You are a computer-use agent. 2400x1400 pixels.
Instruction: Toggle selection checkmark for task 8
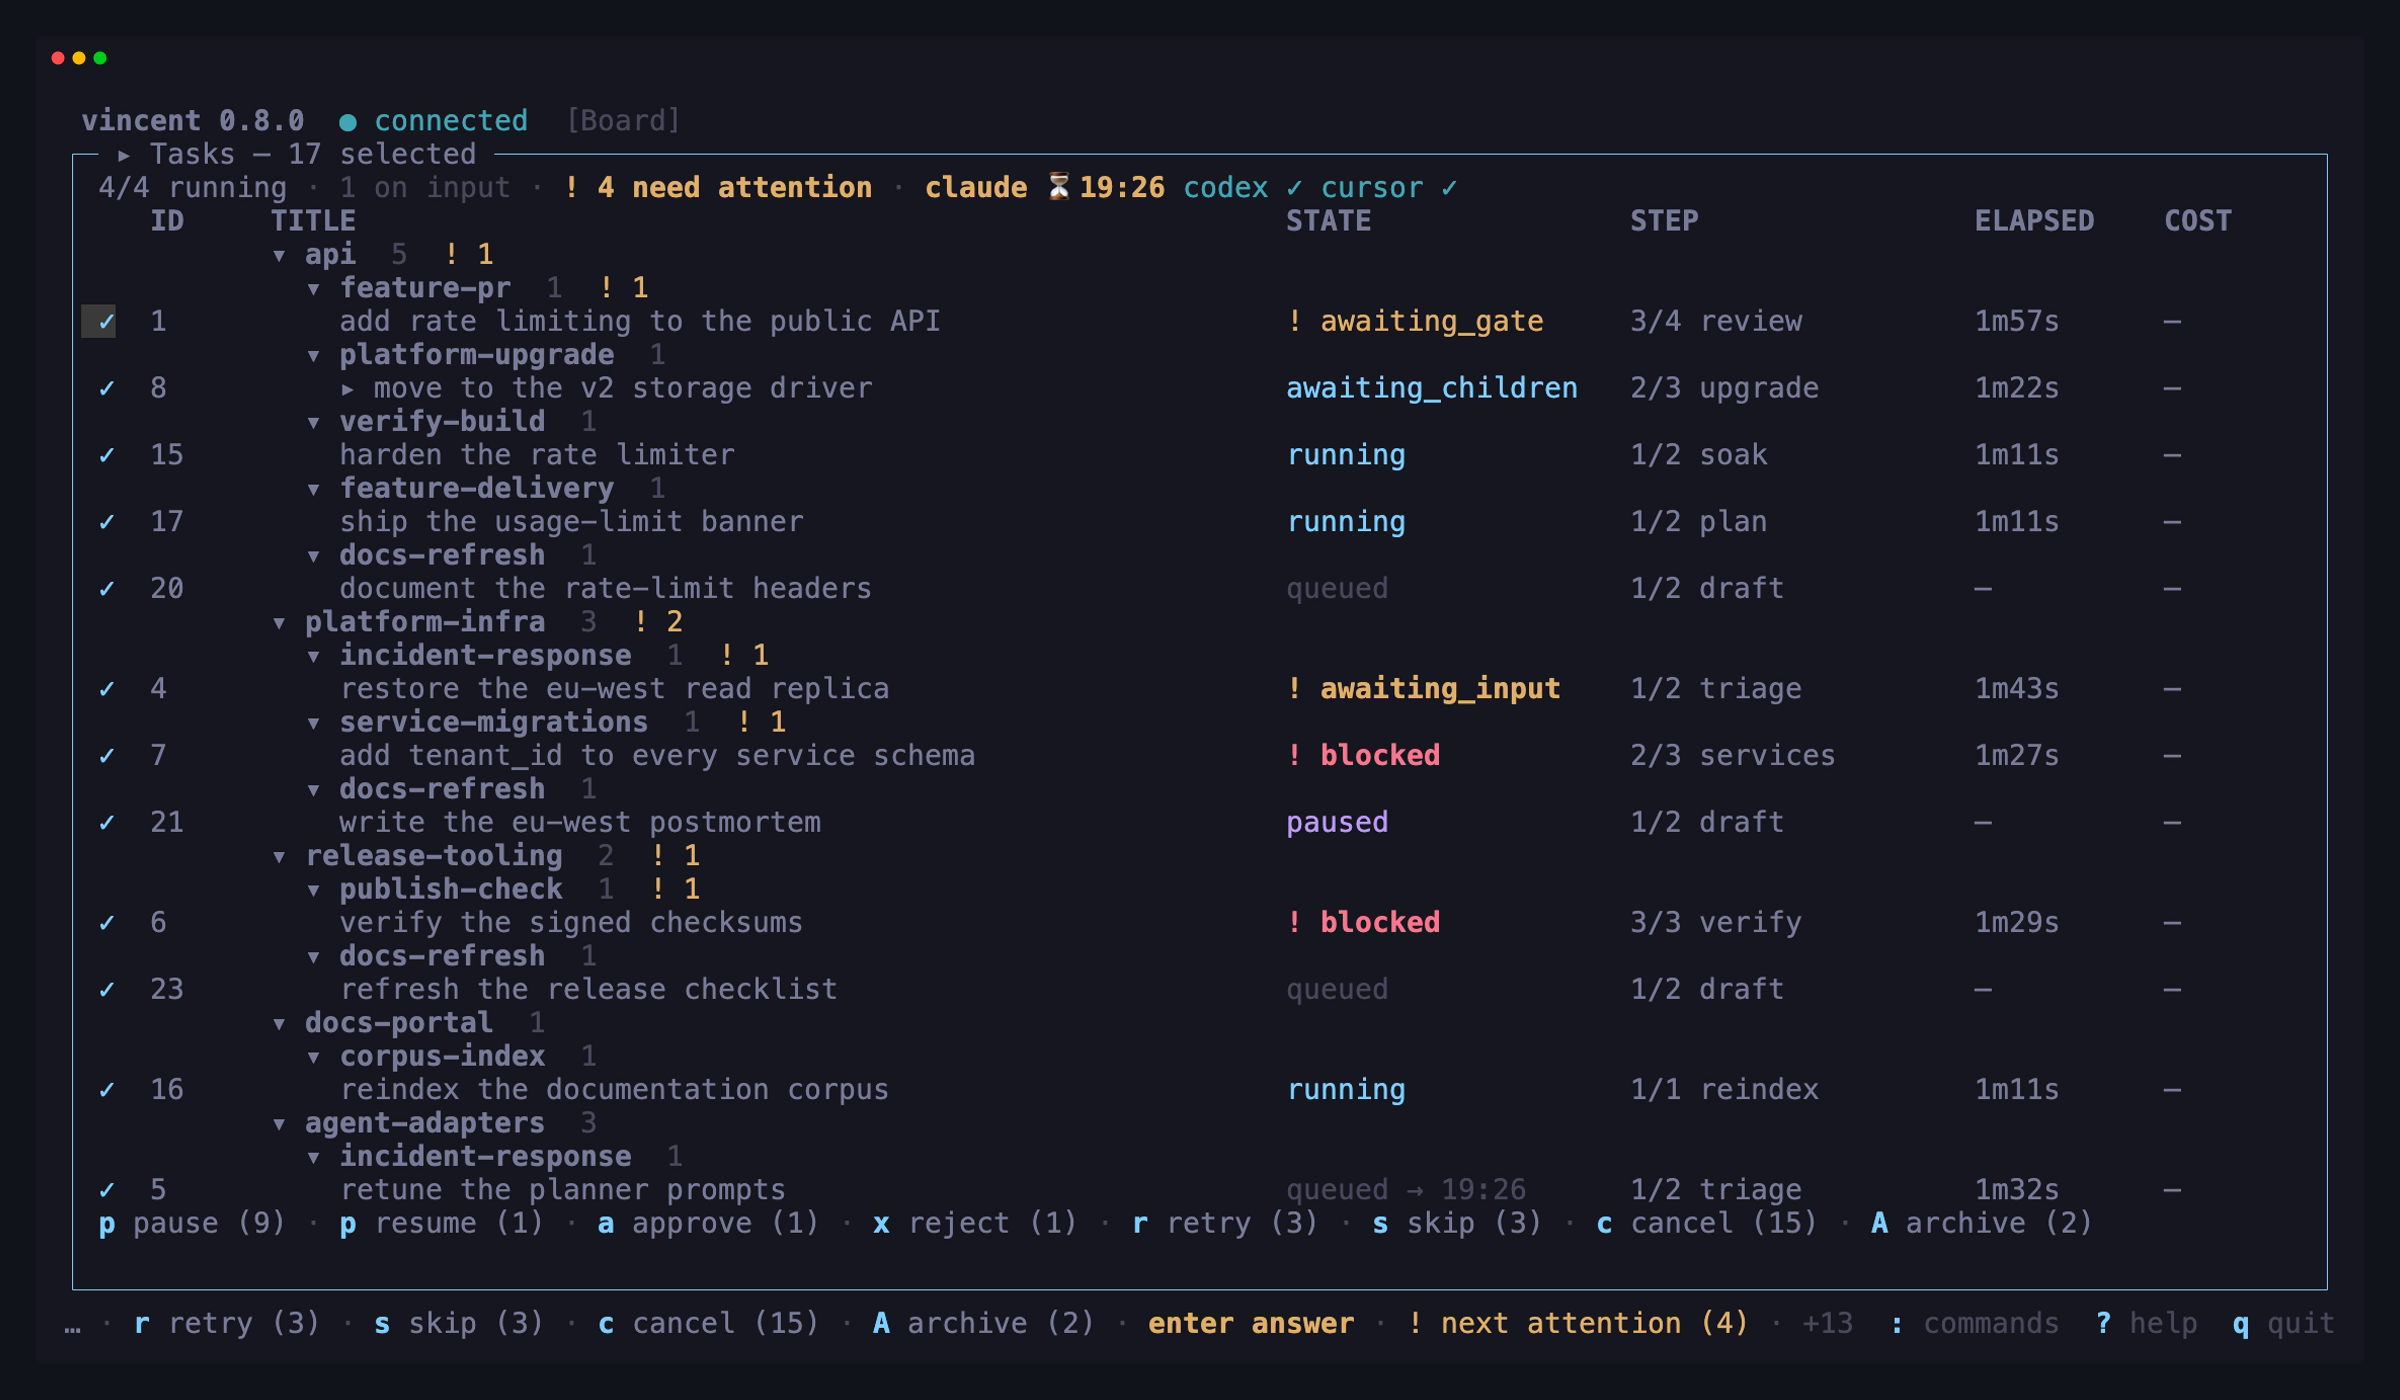pyautogui.click(x=107, y=389)
